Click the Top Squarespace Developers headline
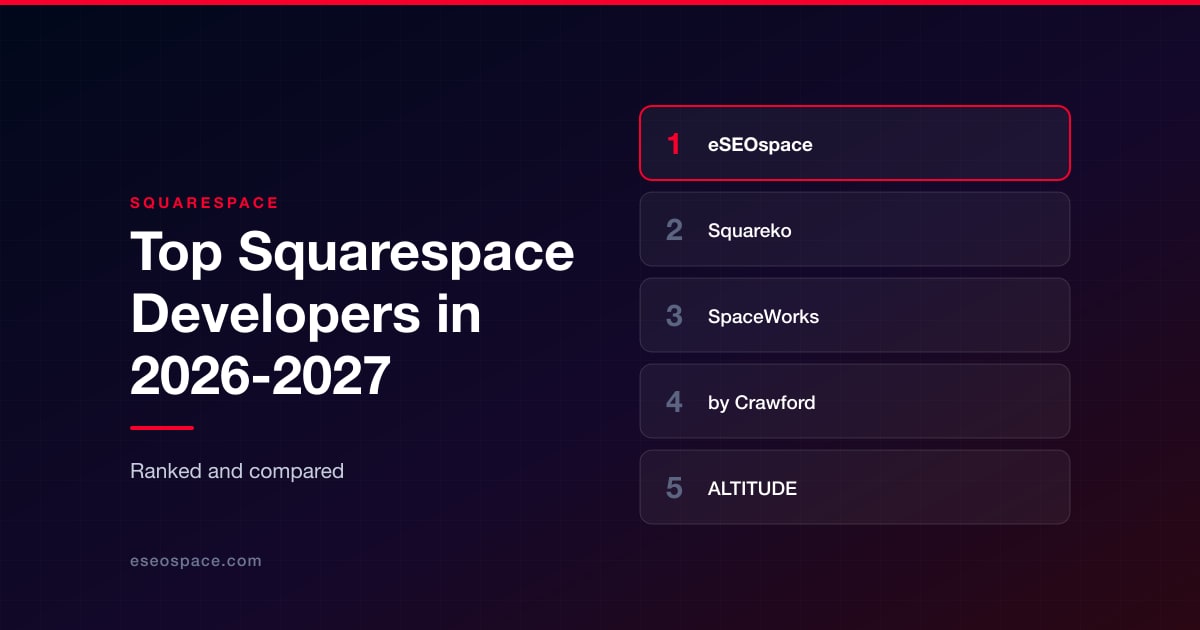 [352, 315]
